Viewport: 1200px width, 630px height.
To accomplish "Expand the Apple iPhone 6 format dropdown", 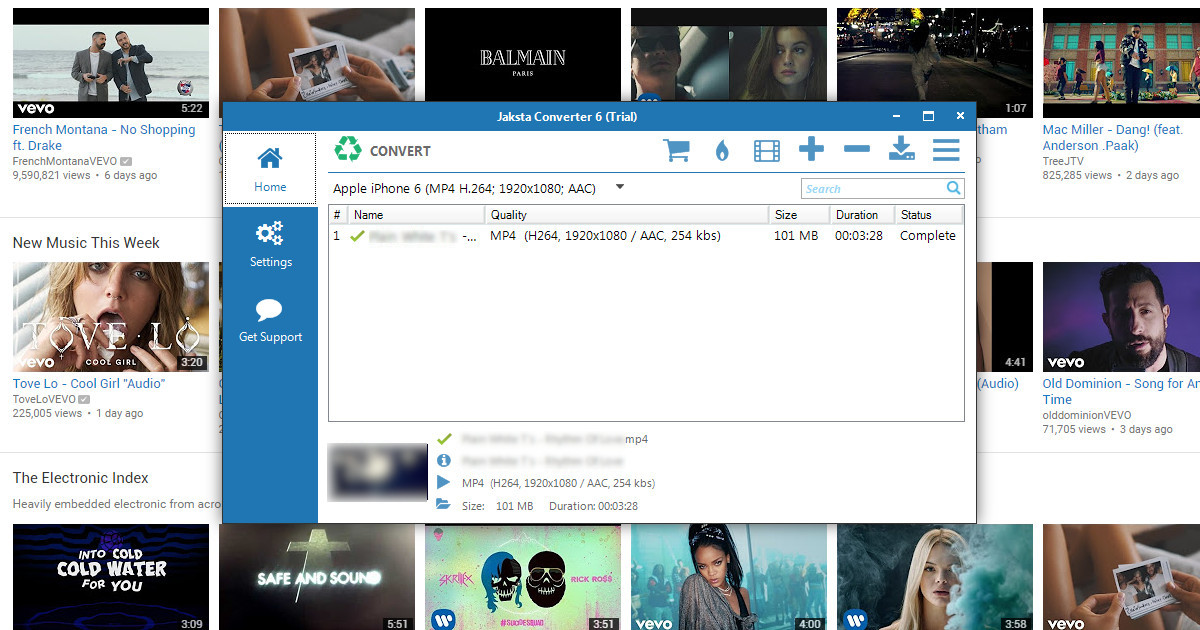I will coord(620,187).
